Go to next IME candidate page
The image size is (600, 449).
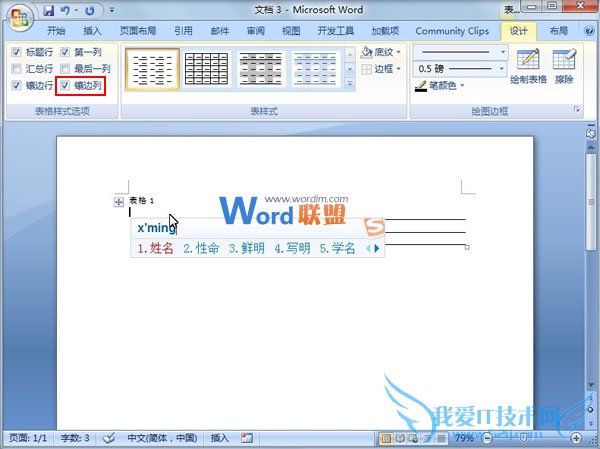pos(377,248)
